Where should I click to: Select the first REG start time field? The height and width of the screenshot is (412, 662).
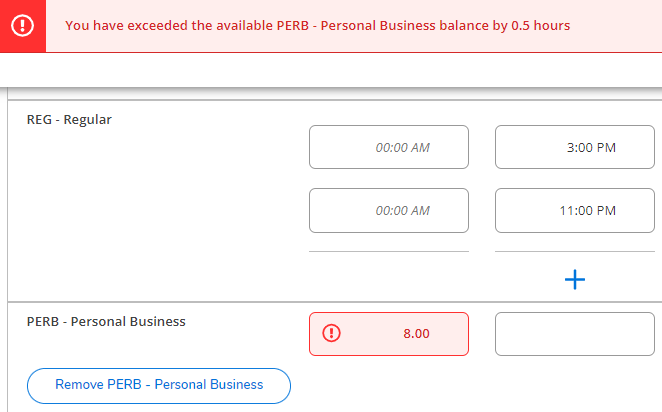pyautogui.click(x=389, y=147)
